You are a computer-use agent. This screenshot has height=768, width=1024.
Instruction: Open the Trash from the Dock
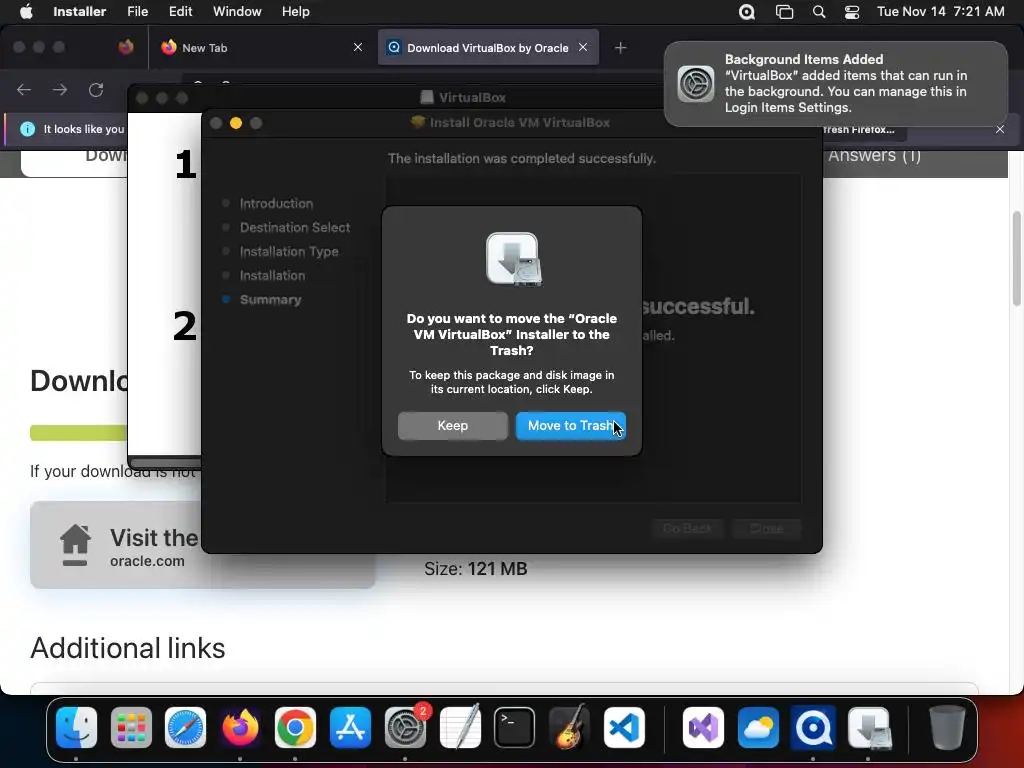click(947, 727)
